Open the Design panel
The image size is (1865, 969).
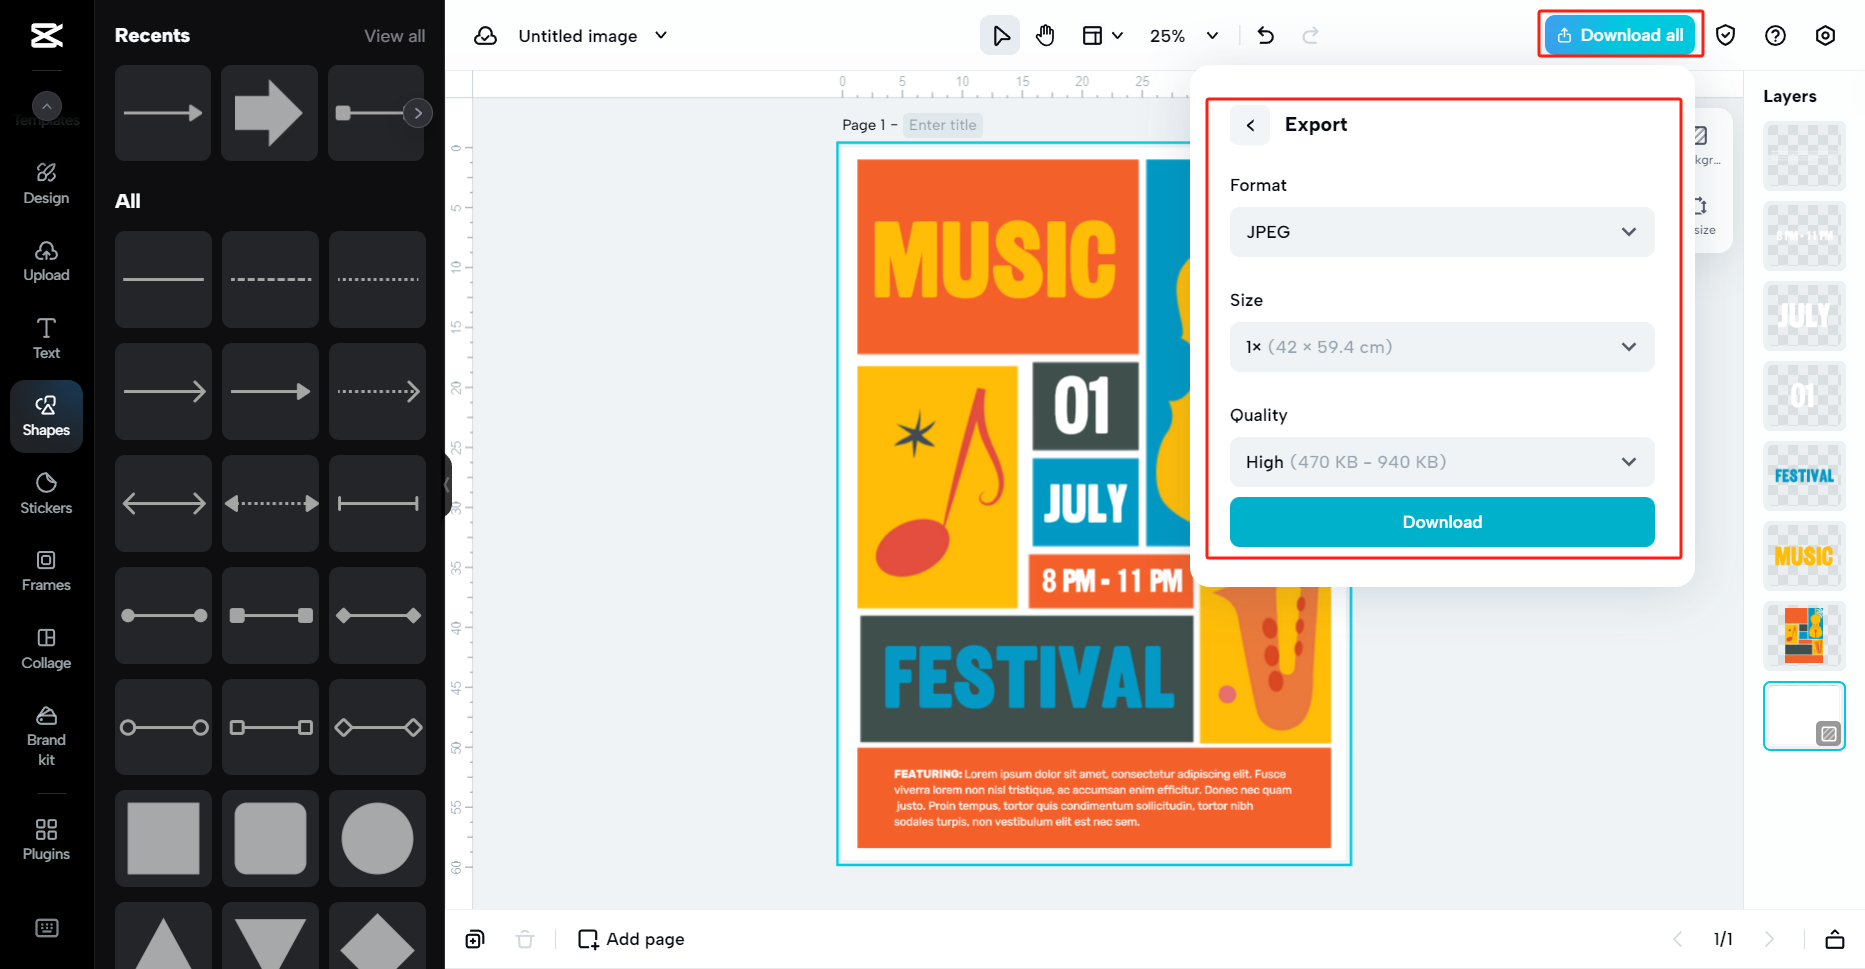(46, 184)
